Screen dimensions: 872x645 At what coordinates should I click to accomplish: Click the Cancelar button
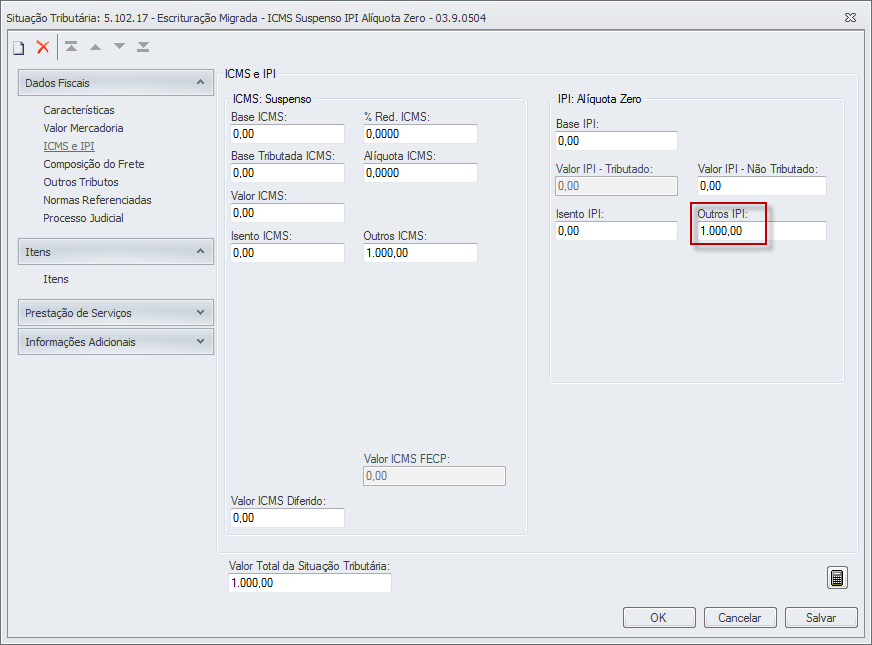pos(740,618)
